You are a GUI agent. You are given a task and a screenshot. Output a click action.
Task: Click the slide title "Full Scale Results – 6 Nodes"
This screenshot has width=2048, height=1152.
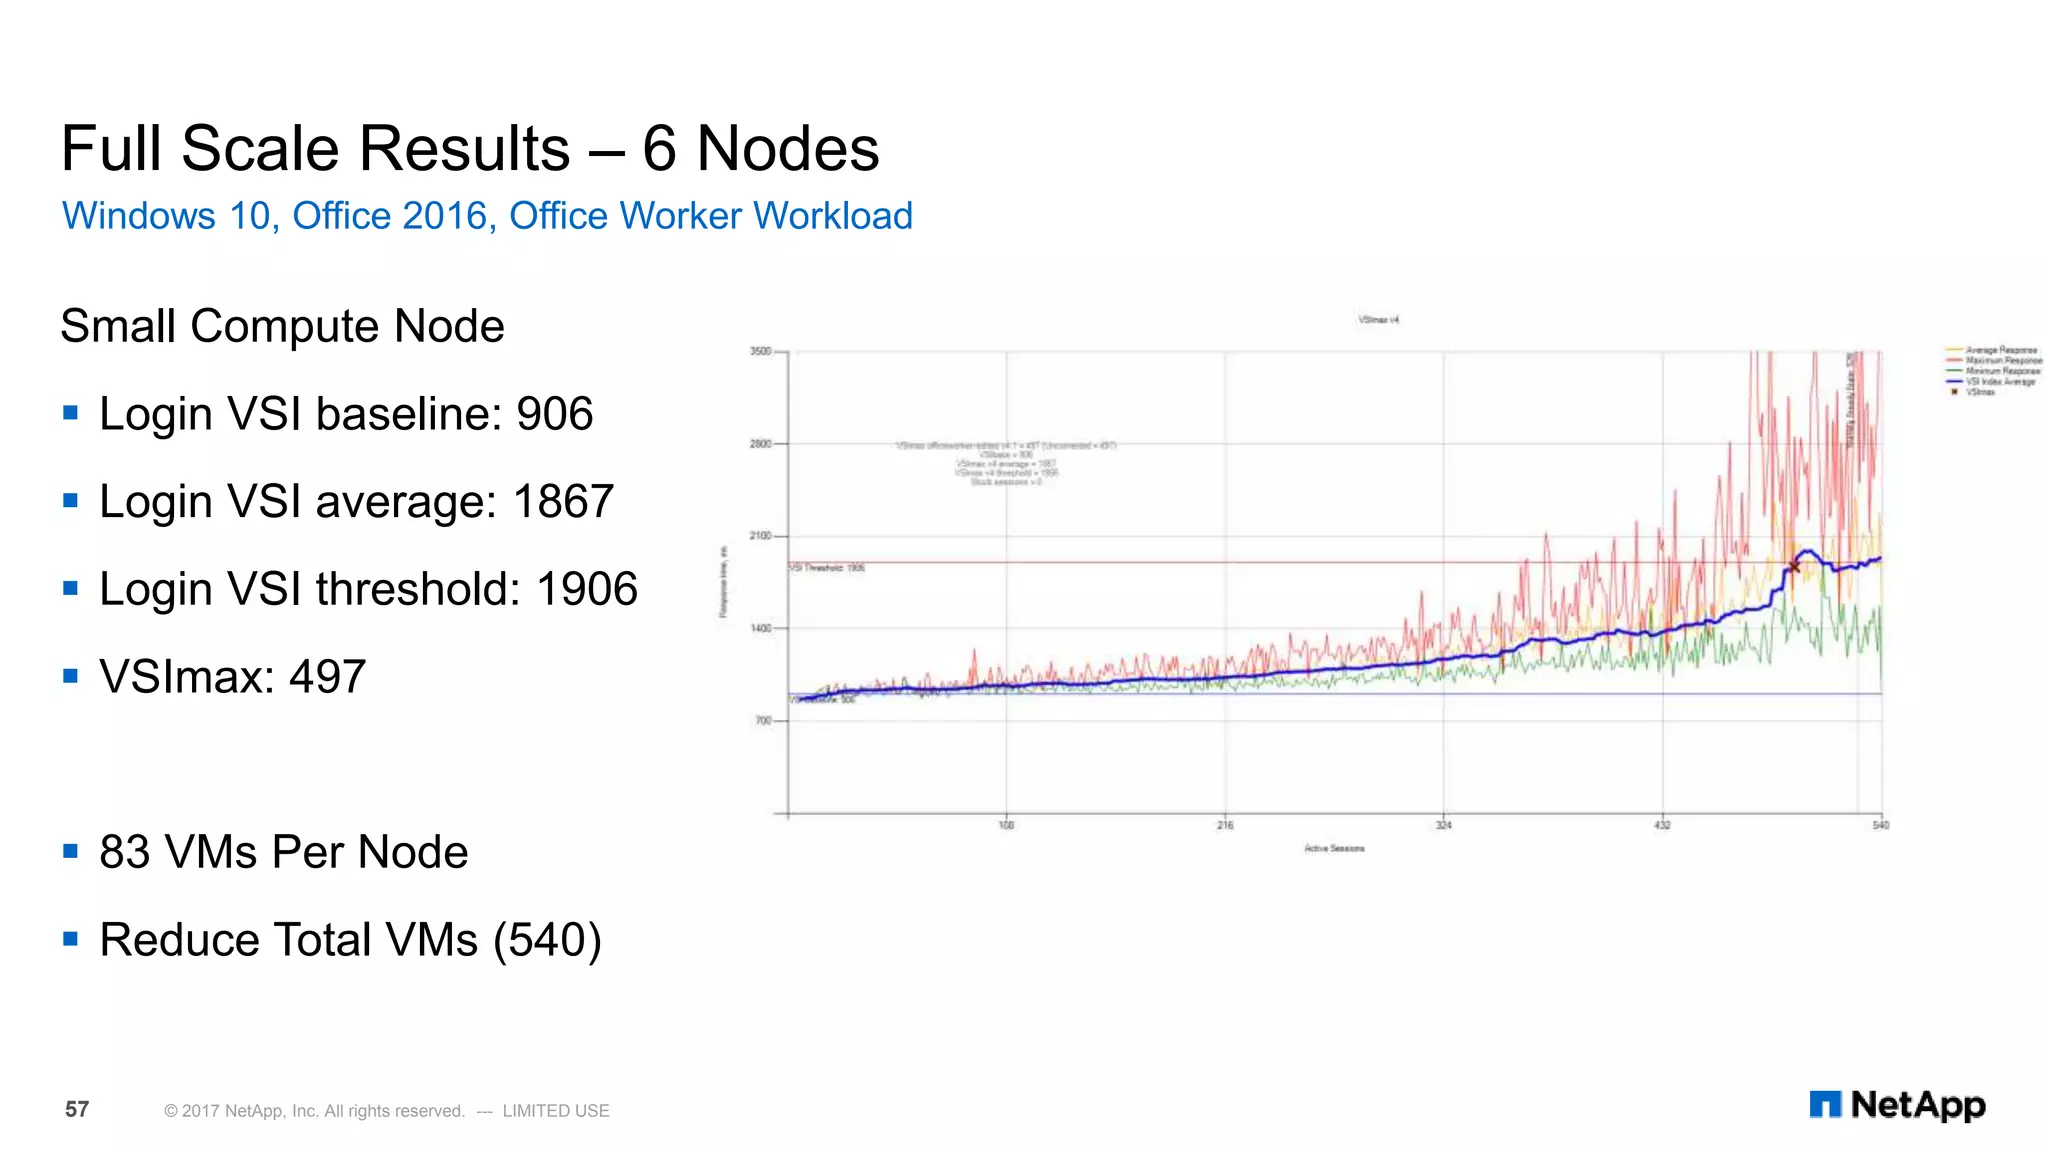[470, 149]
